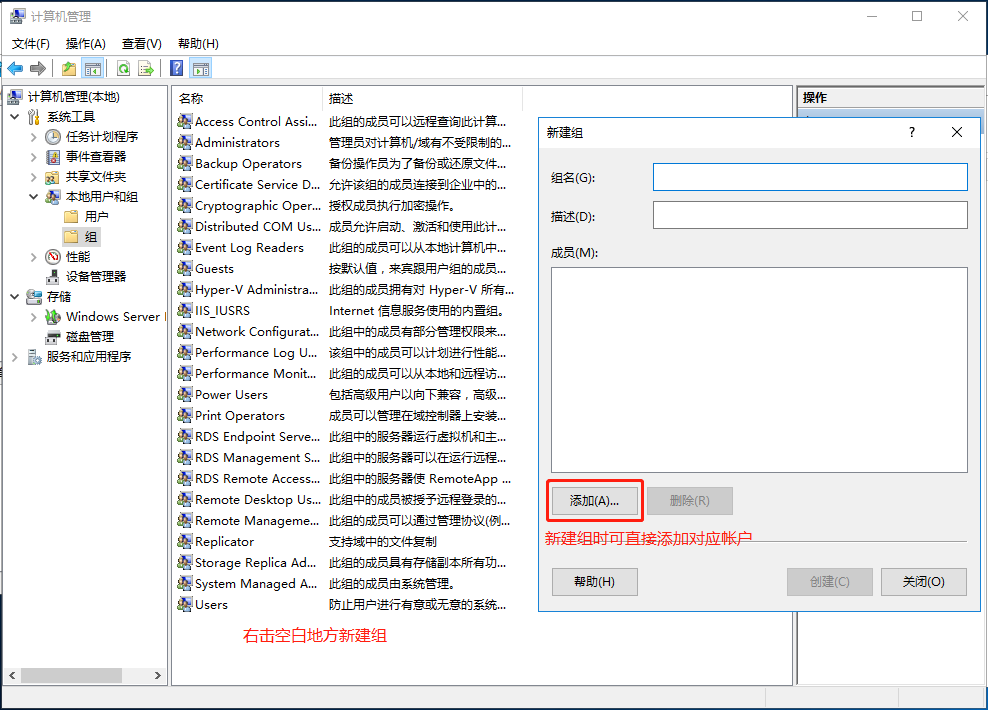Open Help via blue question mark icon
This screenshot has width=988, height=710.
176,68
